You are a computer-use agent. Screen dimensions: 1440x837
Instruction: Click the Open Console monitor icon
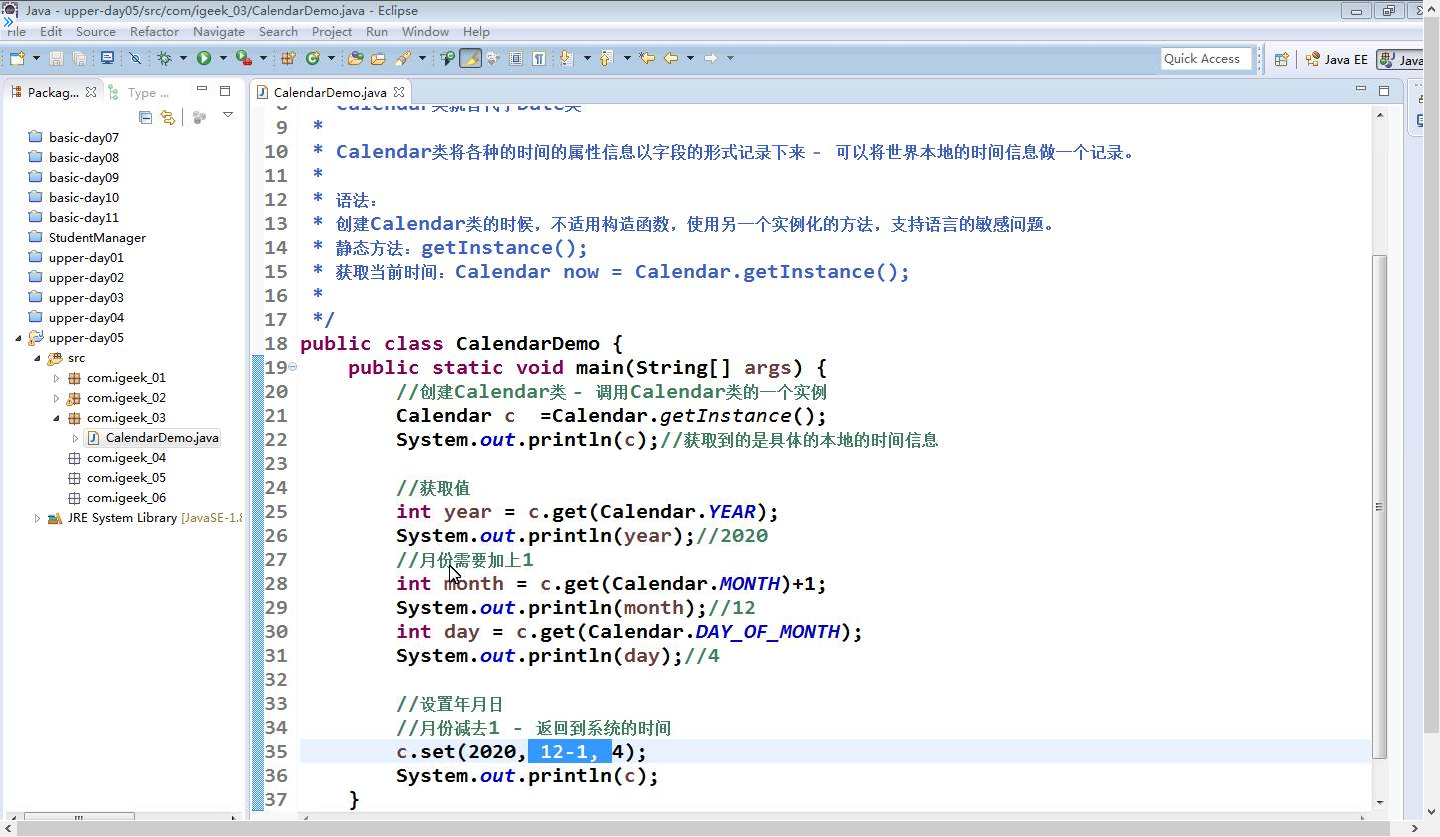[x=107, y=59]
